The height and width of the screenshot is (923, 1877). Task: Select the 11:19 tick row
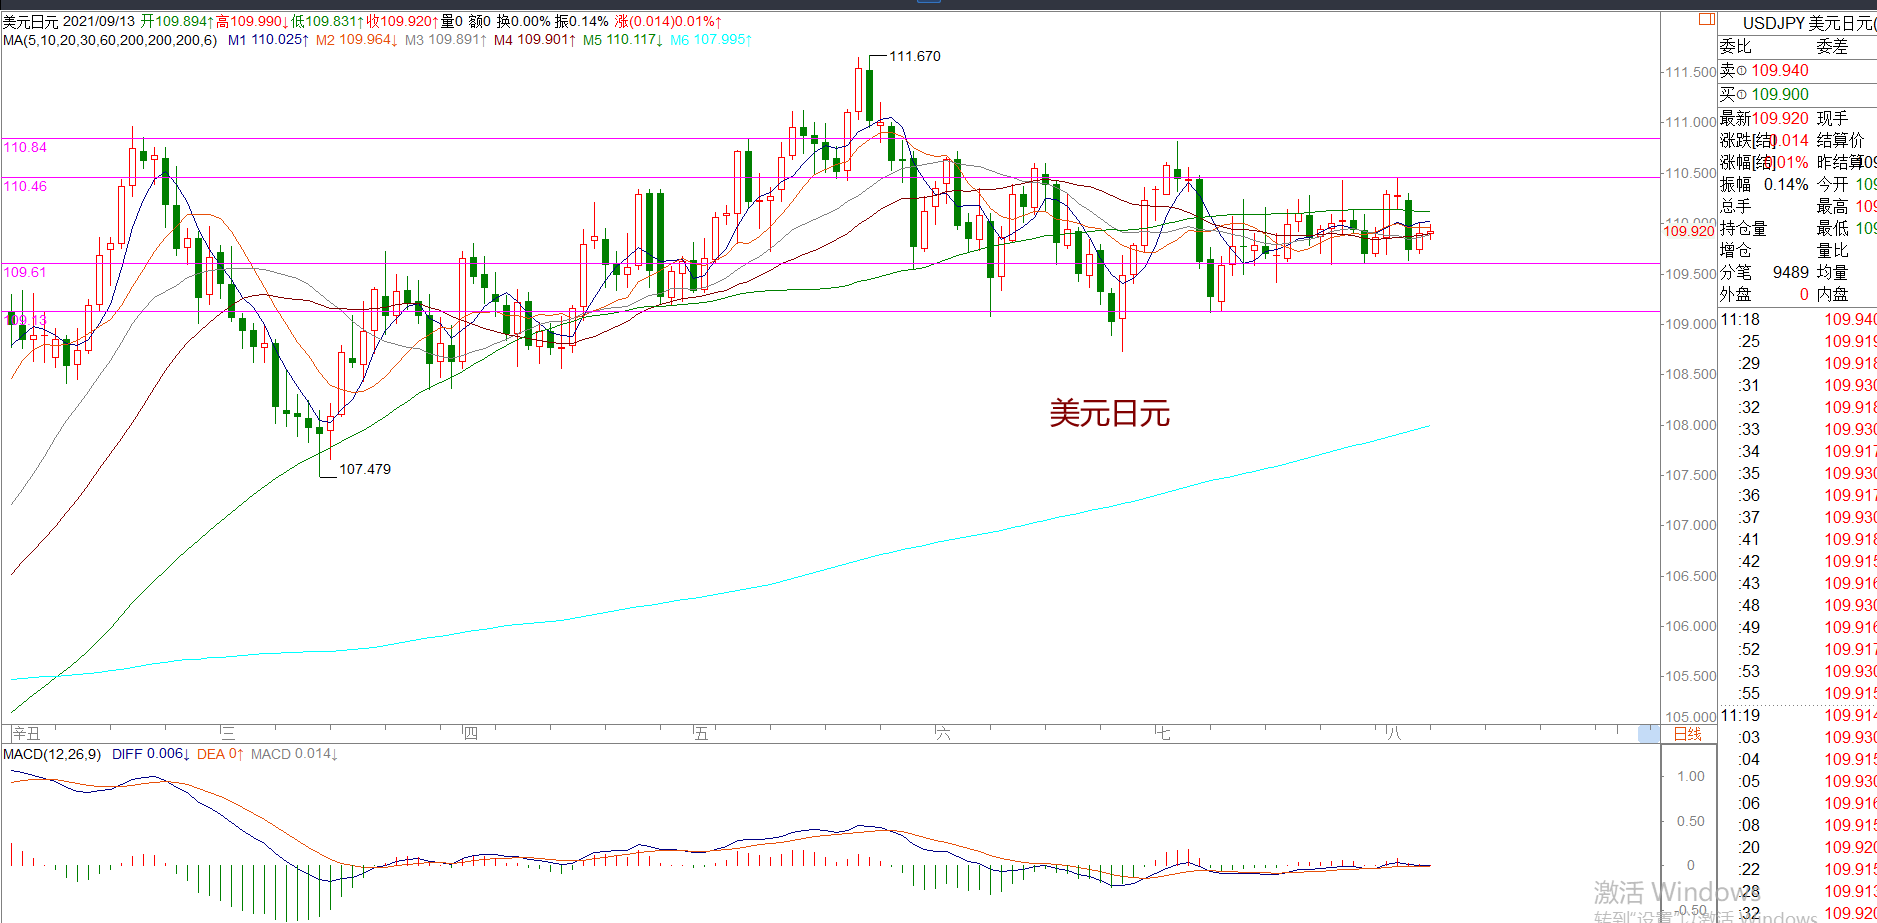(x=1798, y=715)
